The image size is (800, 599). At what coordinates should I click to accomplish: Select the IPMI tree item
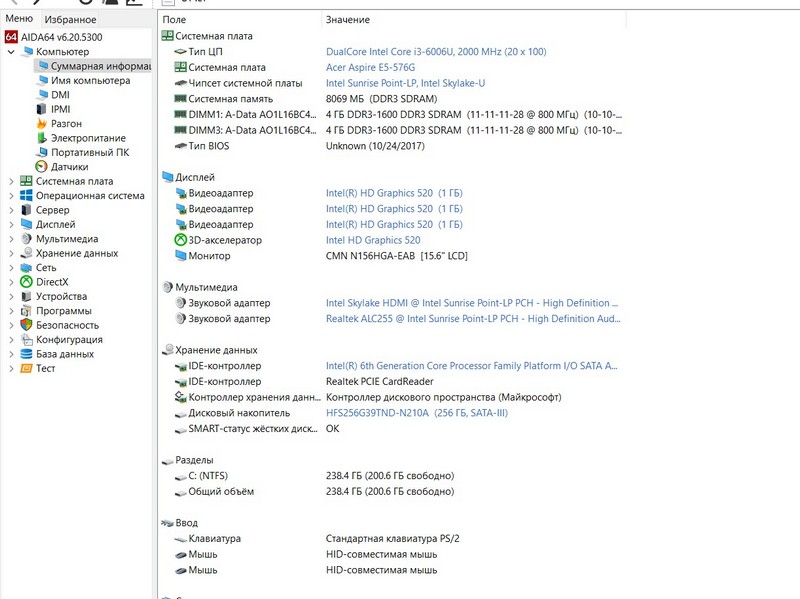[x=61, y=109]
